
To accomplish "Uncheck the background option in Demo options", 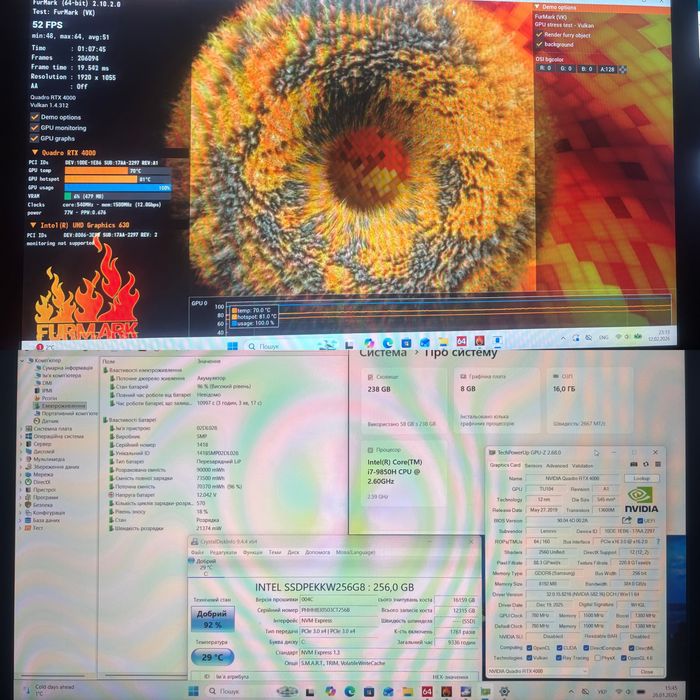I will (x=539, y=44).
